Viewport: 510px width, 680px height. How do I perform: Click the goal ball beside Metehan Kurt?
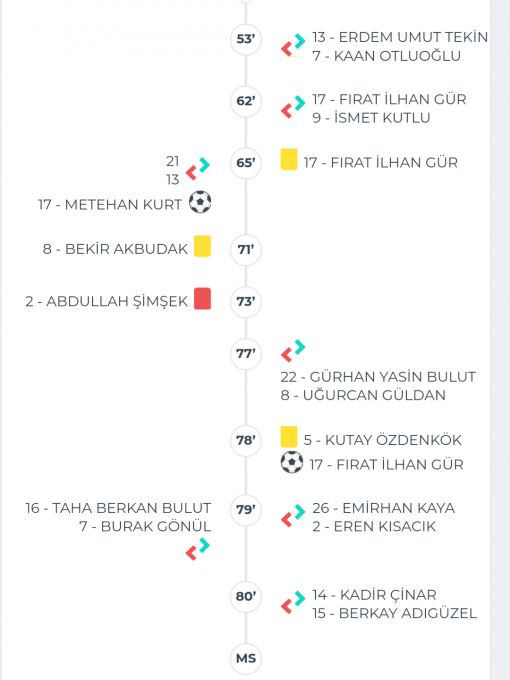pos(200,202)
